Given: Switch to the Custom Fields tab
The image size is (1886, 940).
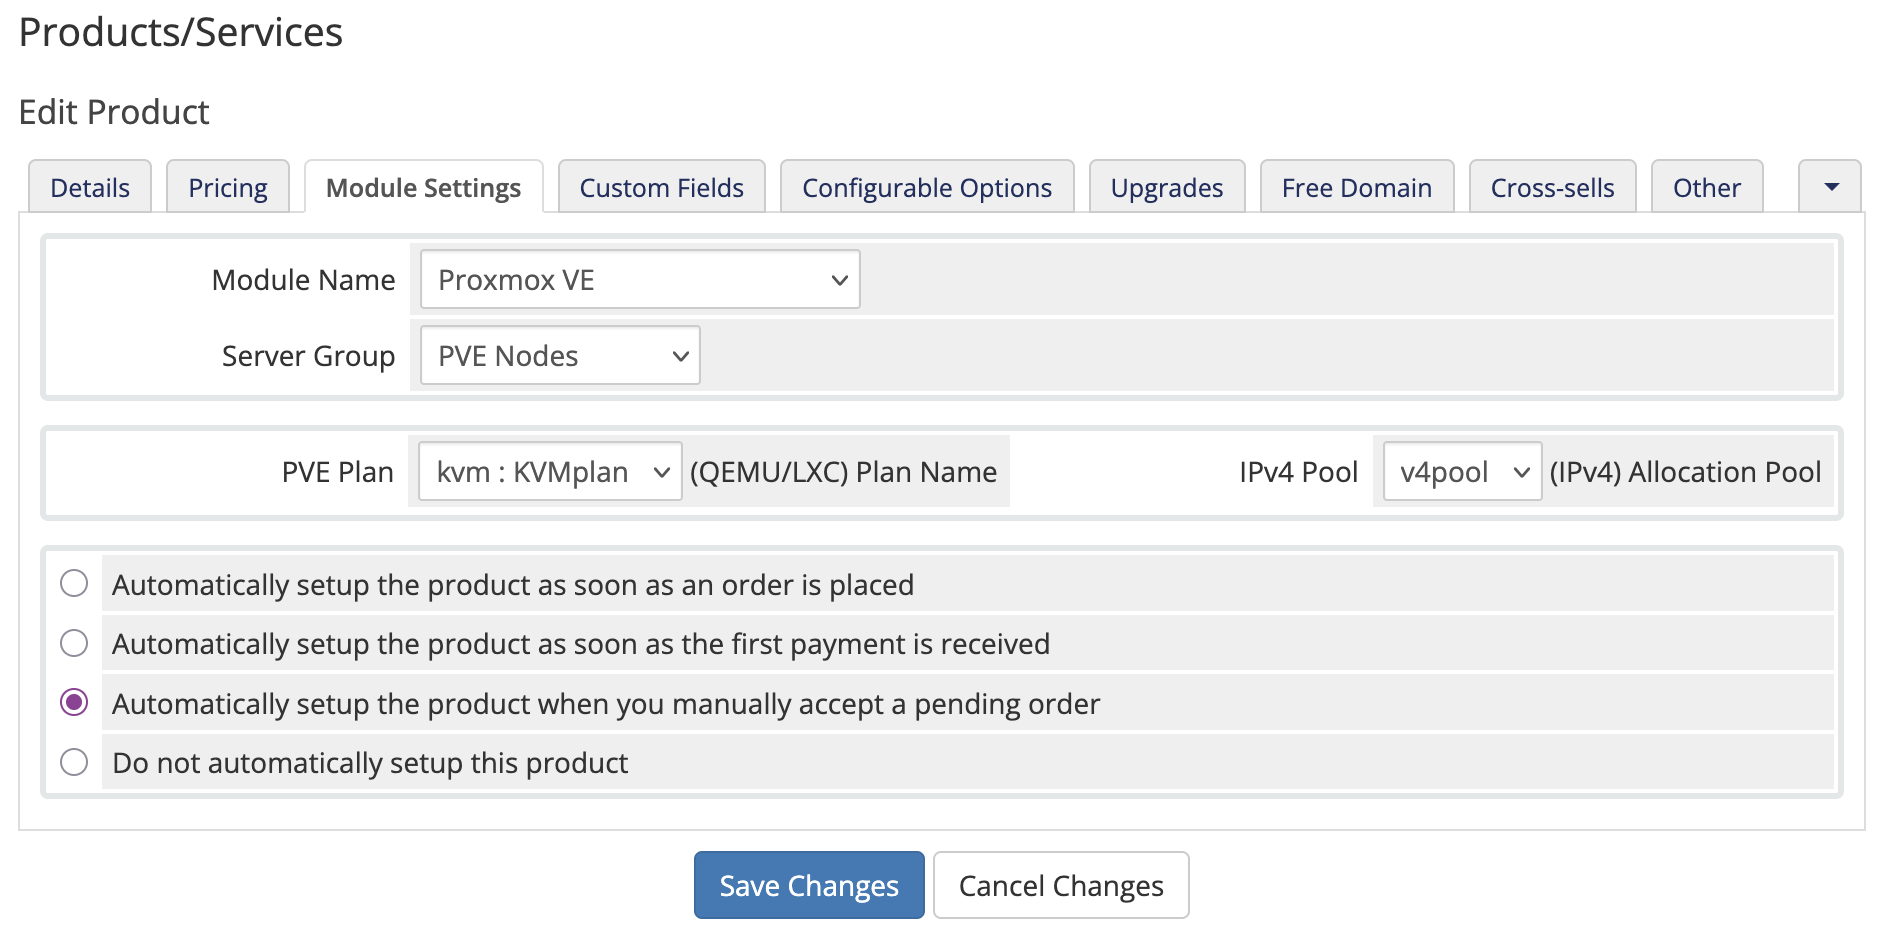Looking at the screenshot, I should coord(660,187).
